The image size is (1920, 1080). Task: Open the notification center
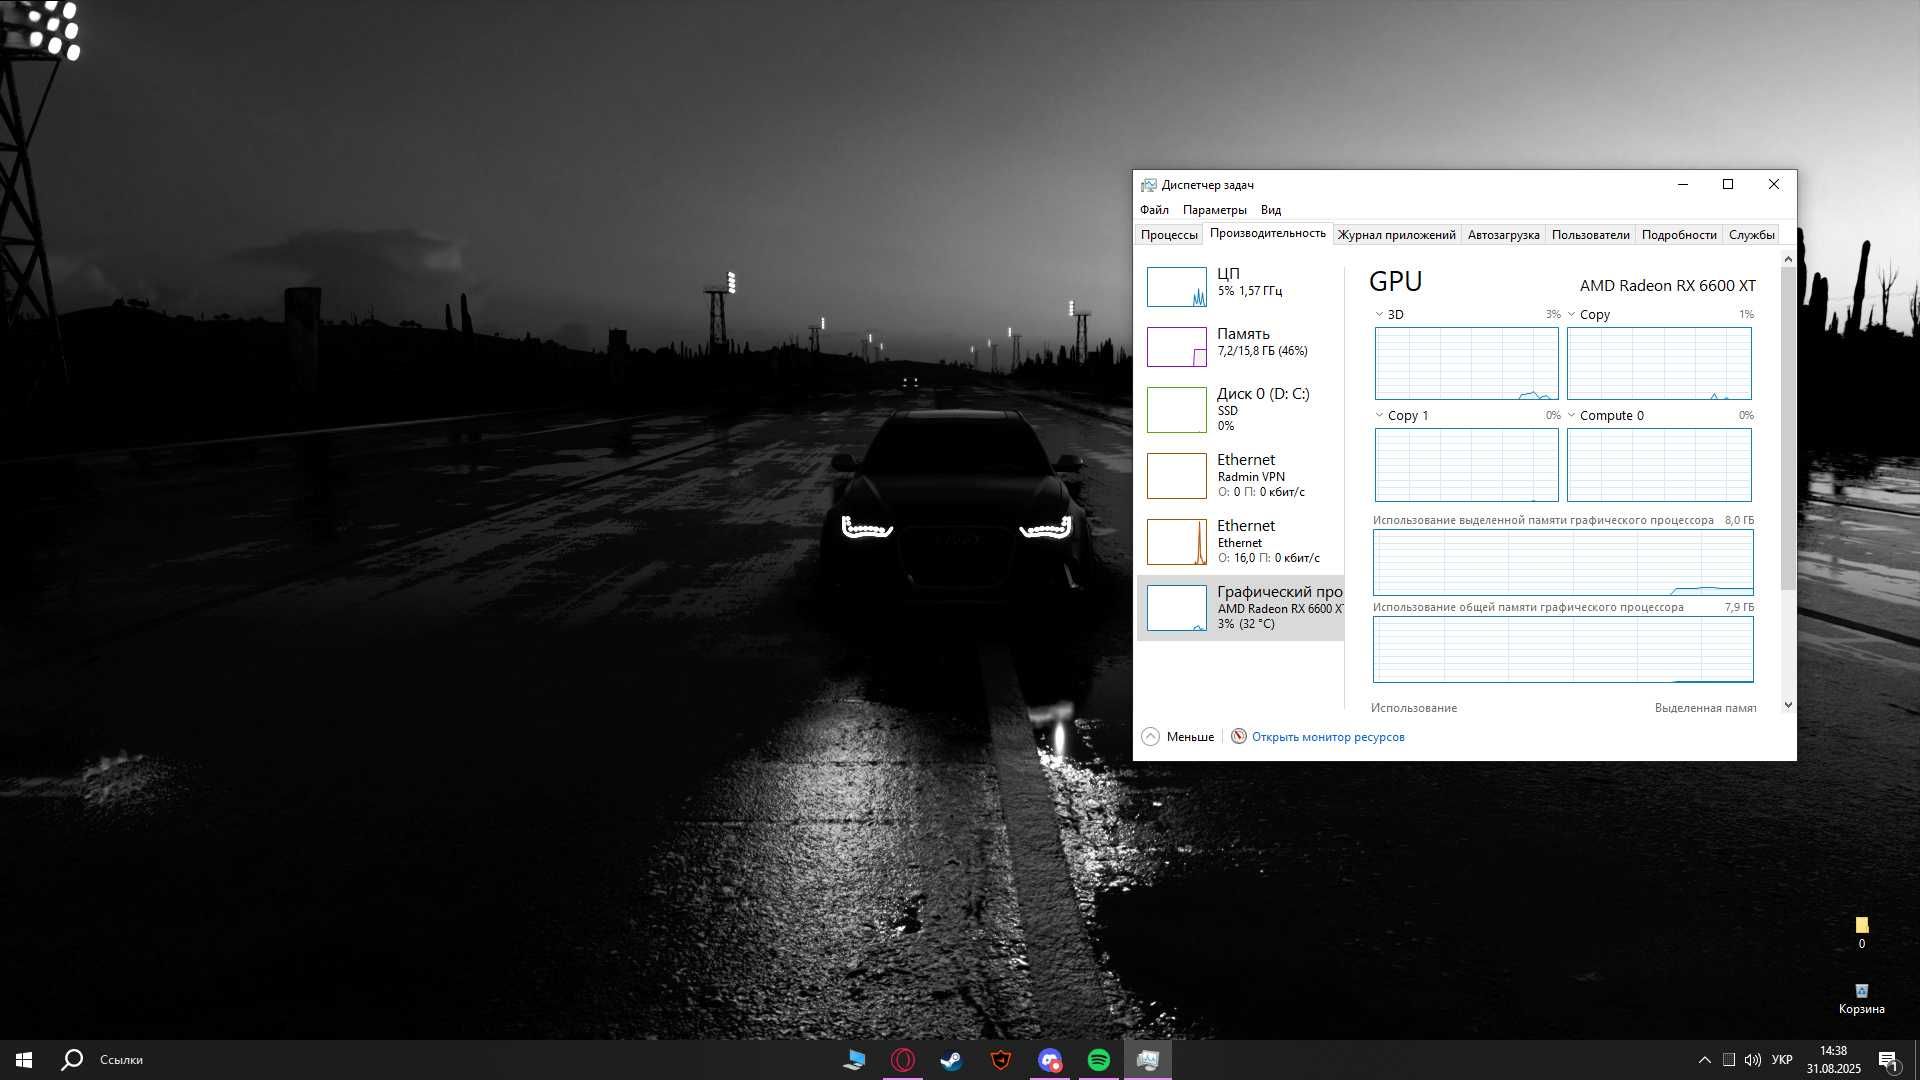coord(1888,1060)
